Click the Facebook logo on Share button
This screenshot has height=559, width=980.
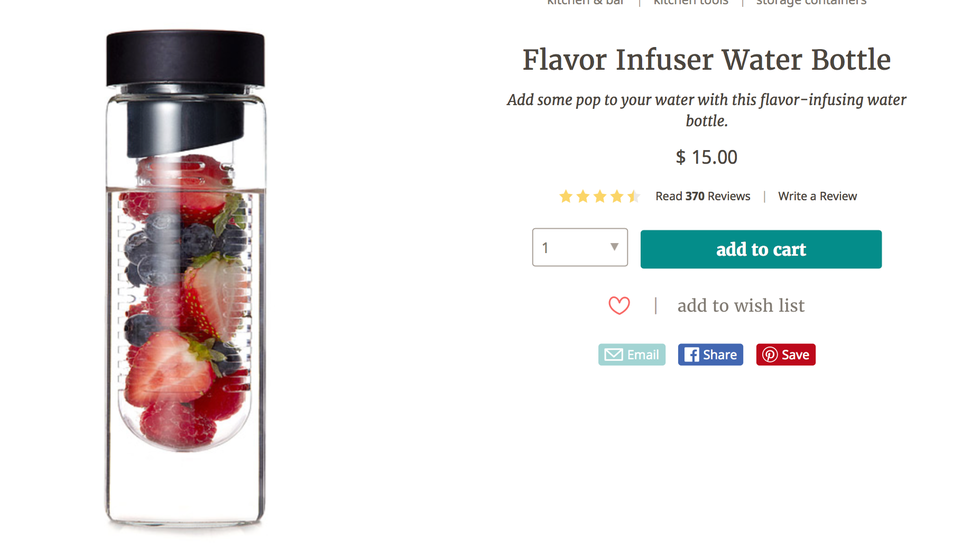pos(690,355)
